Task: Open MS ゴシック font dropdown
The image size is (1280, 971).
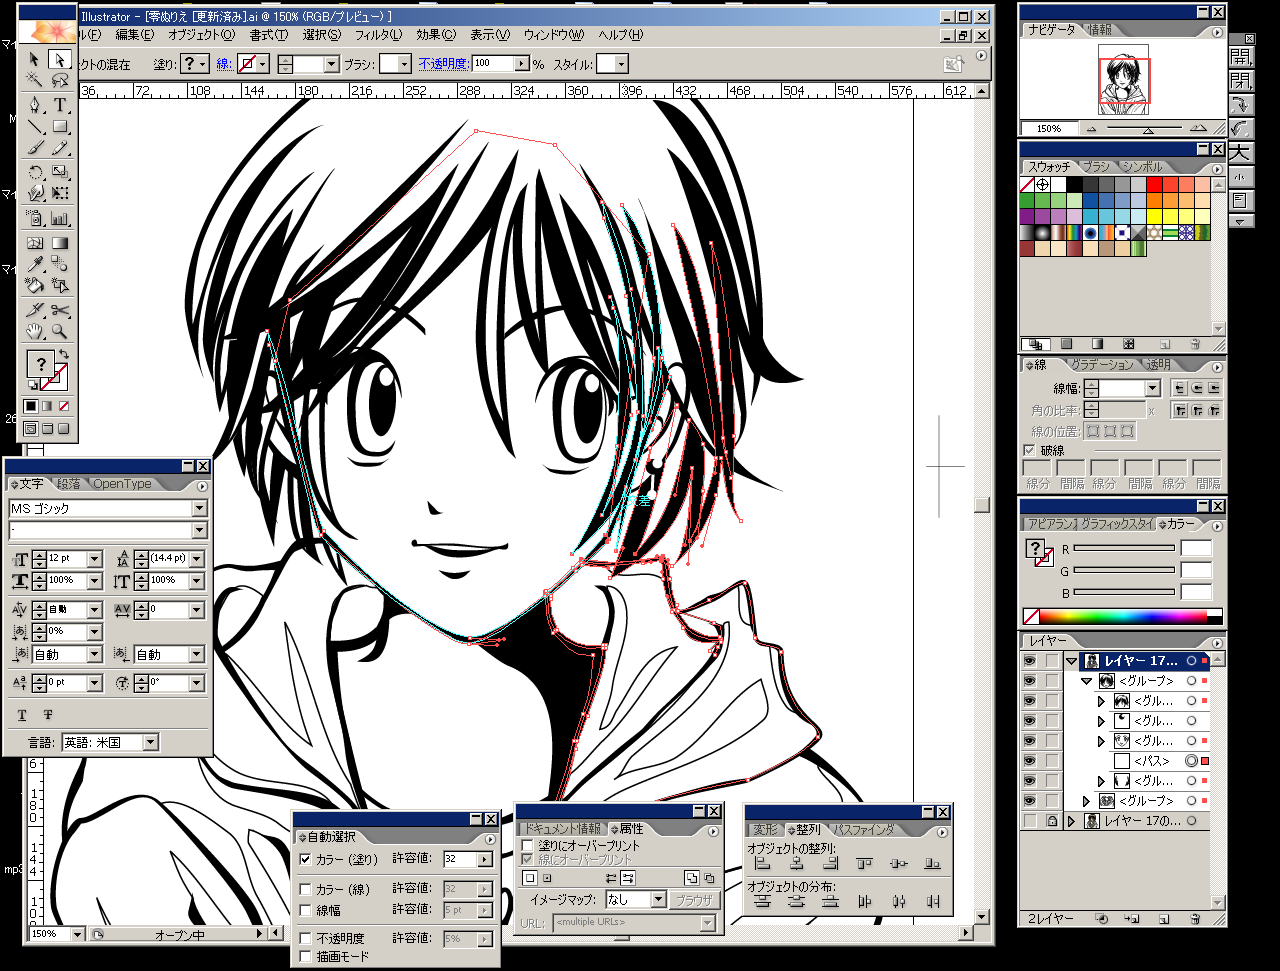Action: (x=199, y=508)
